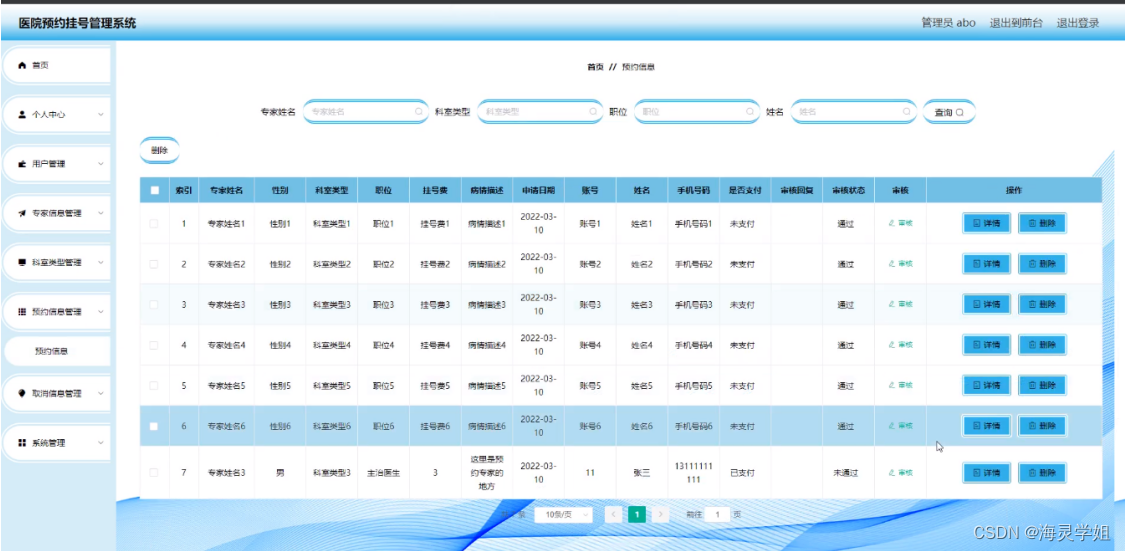Open 首页 in the breadcrumb
This screenshot has height=551, width=1126.
(x=595, y=67)
